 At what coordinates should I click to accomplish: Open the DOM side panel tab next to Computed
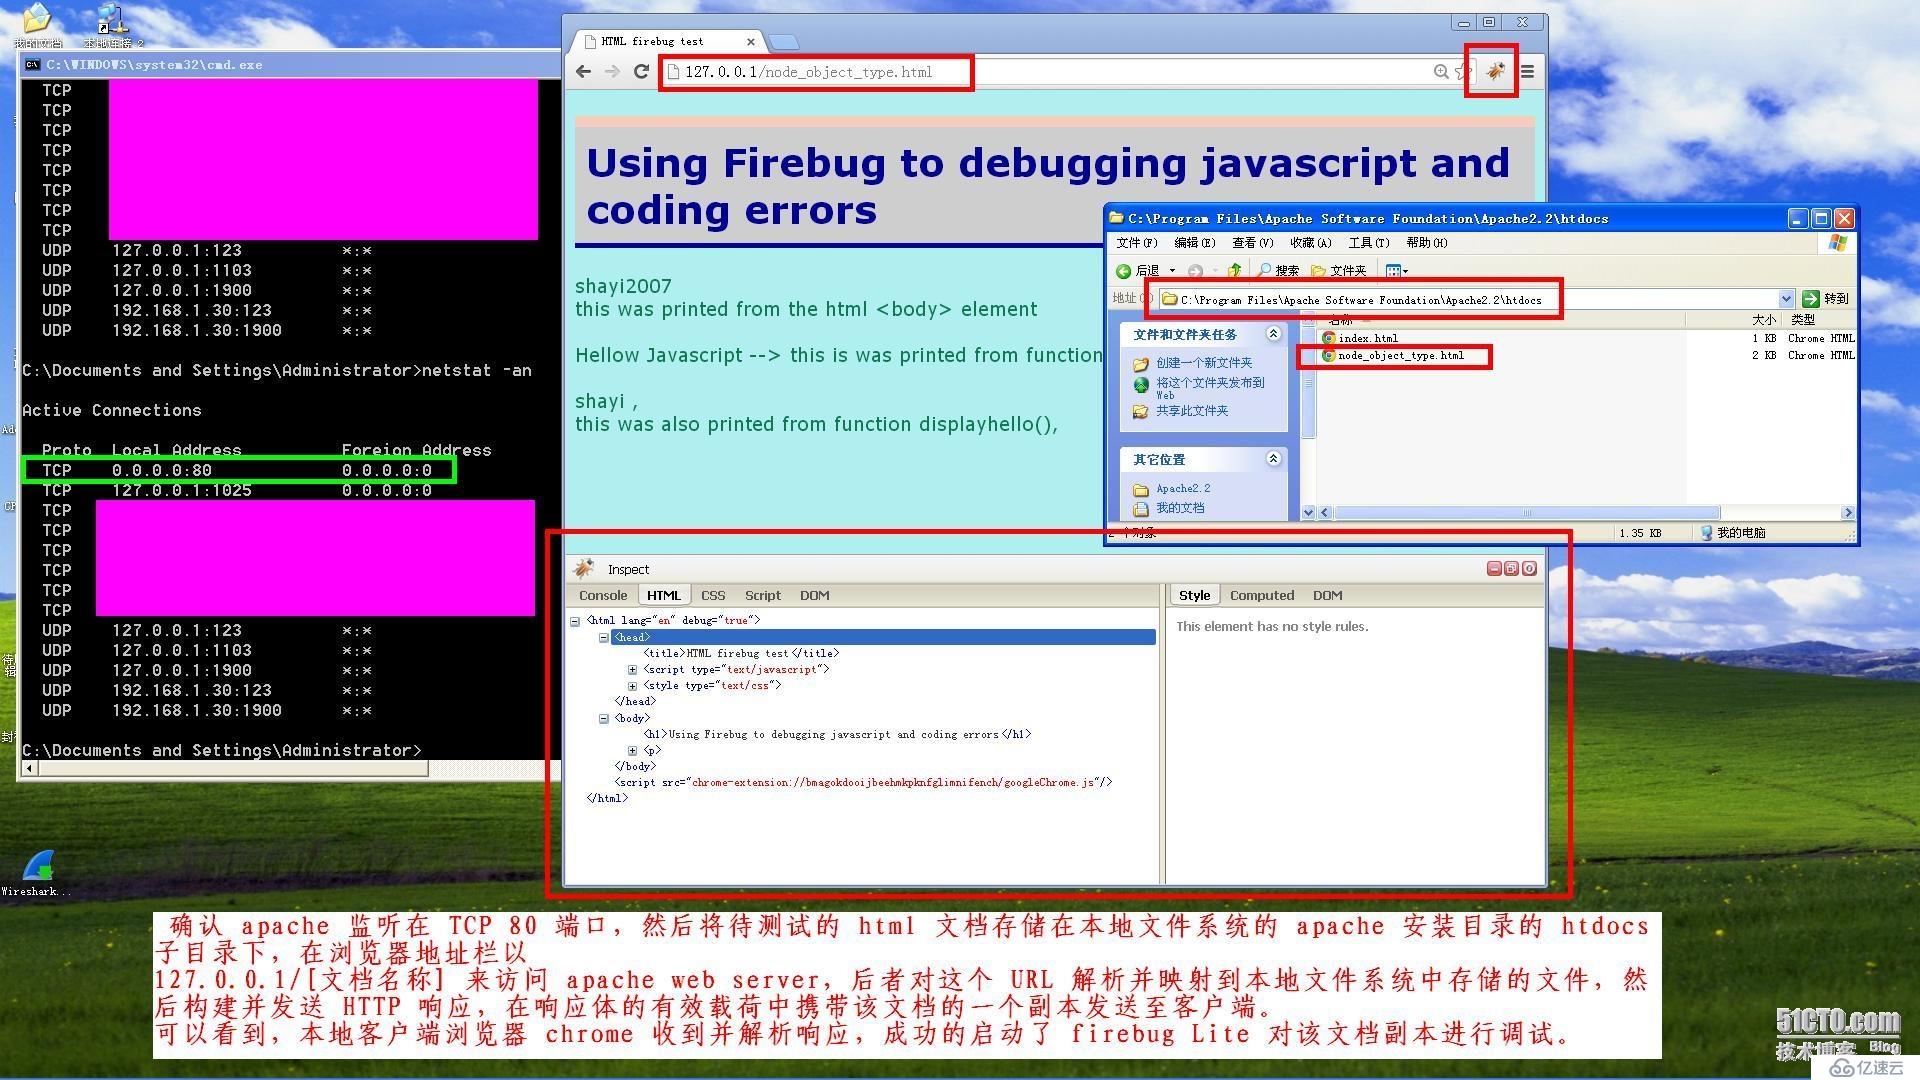(1327, 595)
